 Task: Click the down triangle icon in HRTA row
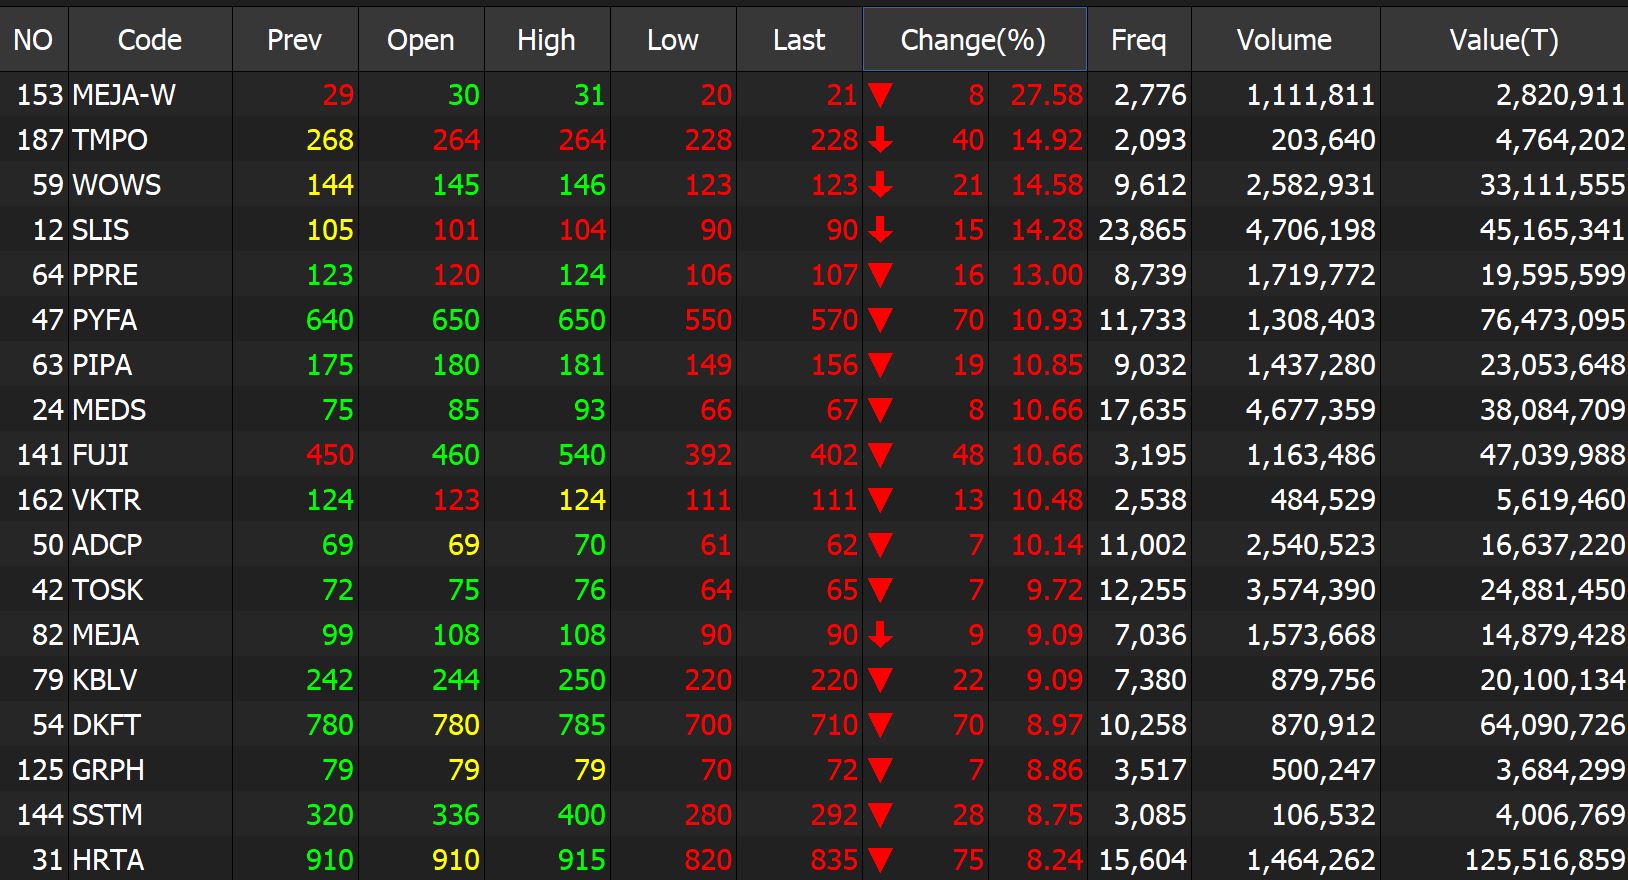click(880, 860)
